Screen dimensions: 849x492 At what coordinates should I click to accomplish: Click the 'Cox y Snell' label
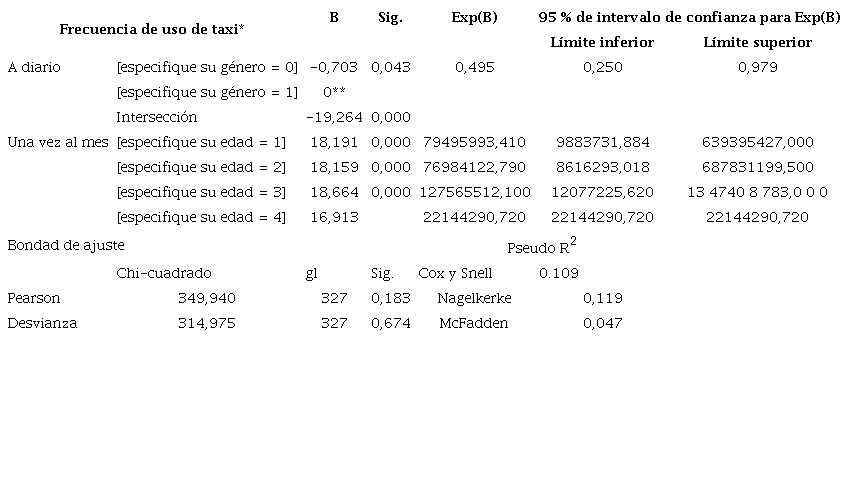456,273
